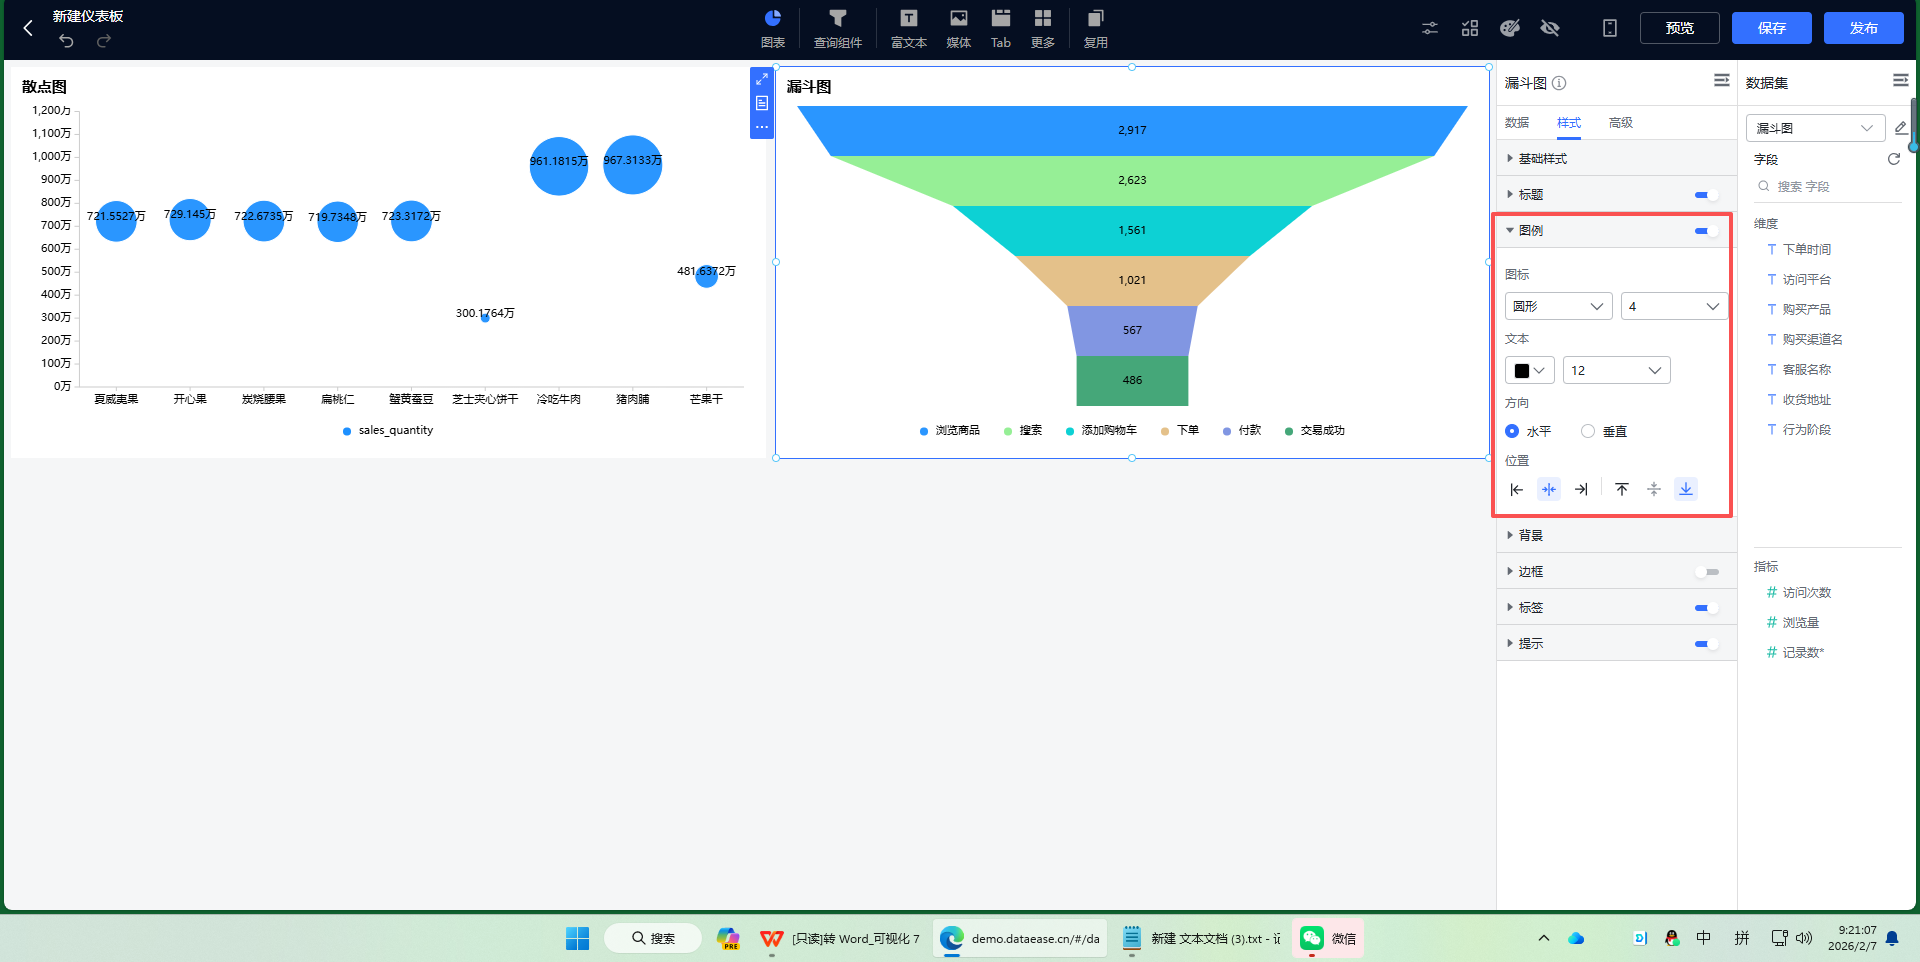
Task: Open the 漏斗图 dataset dropdown
Action: tap(1815, 128)
